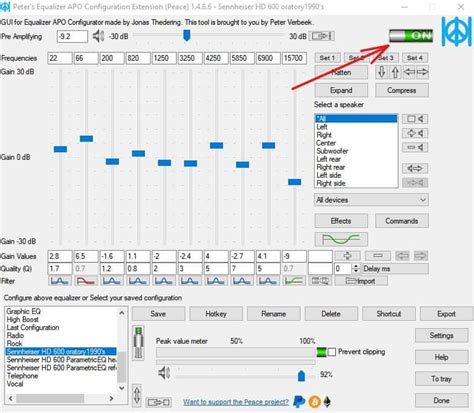Click the 15700 Hz gain slider handle
The image size is (474, 413).
pyautogui.click(x=294, y=182)
